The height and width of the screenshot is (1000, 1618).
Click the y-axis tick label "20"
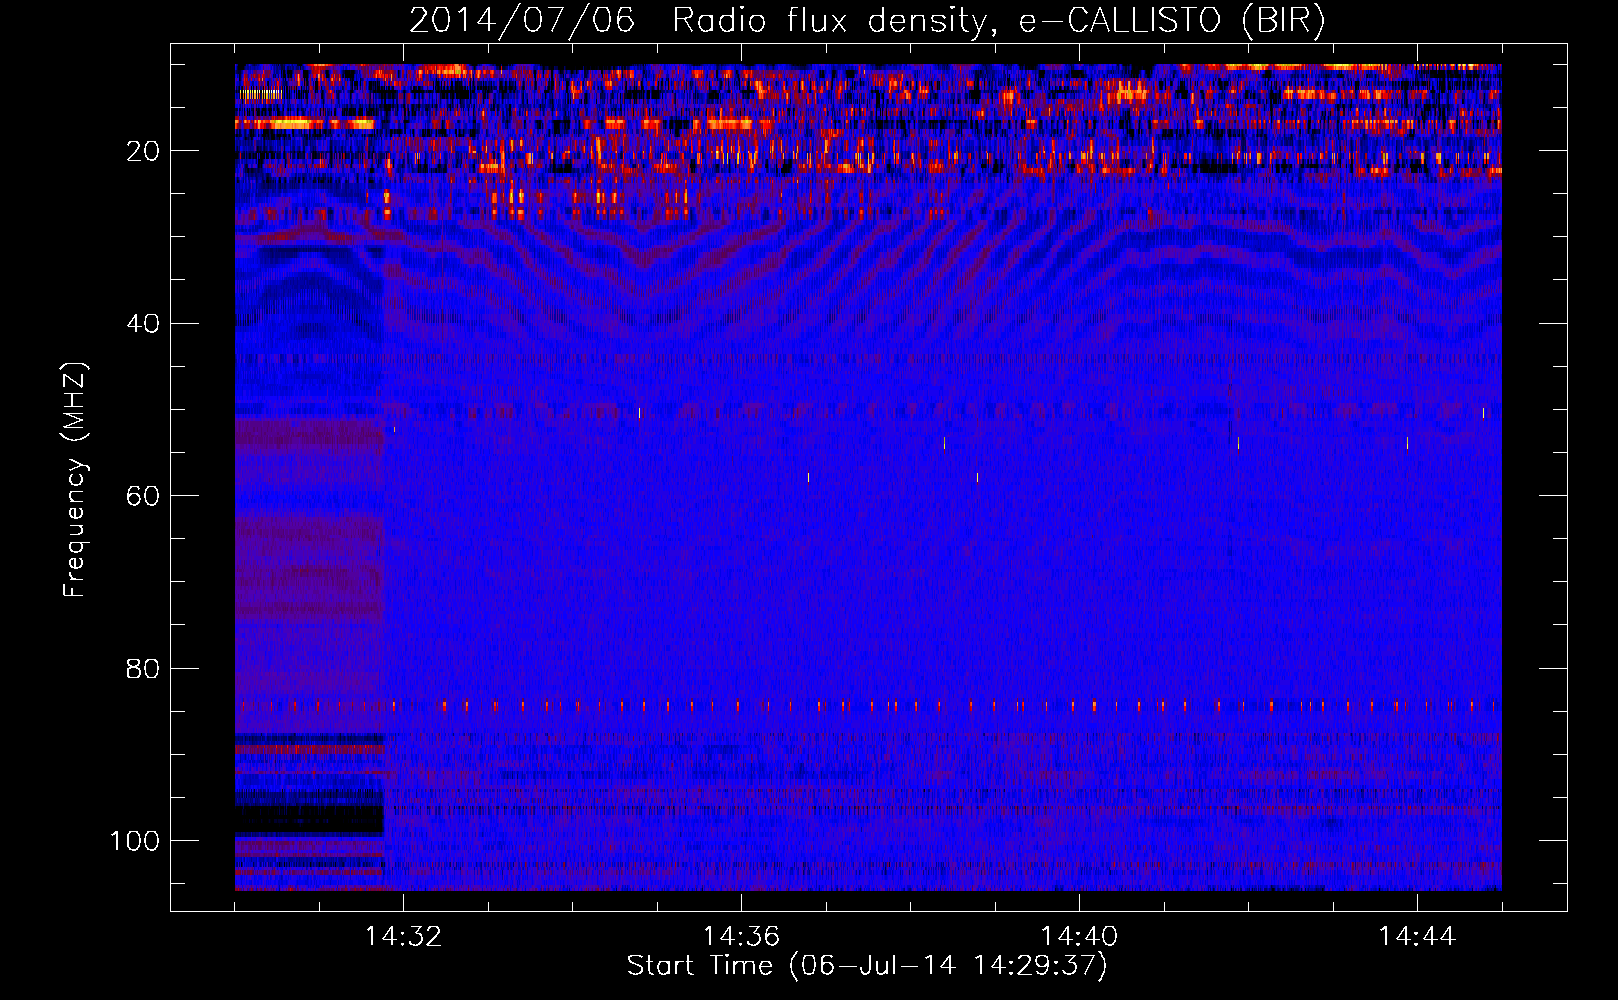(x=143, y=151)
